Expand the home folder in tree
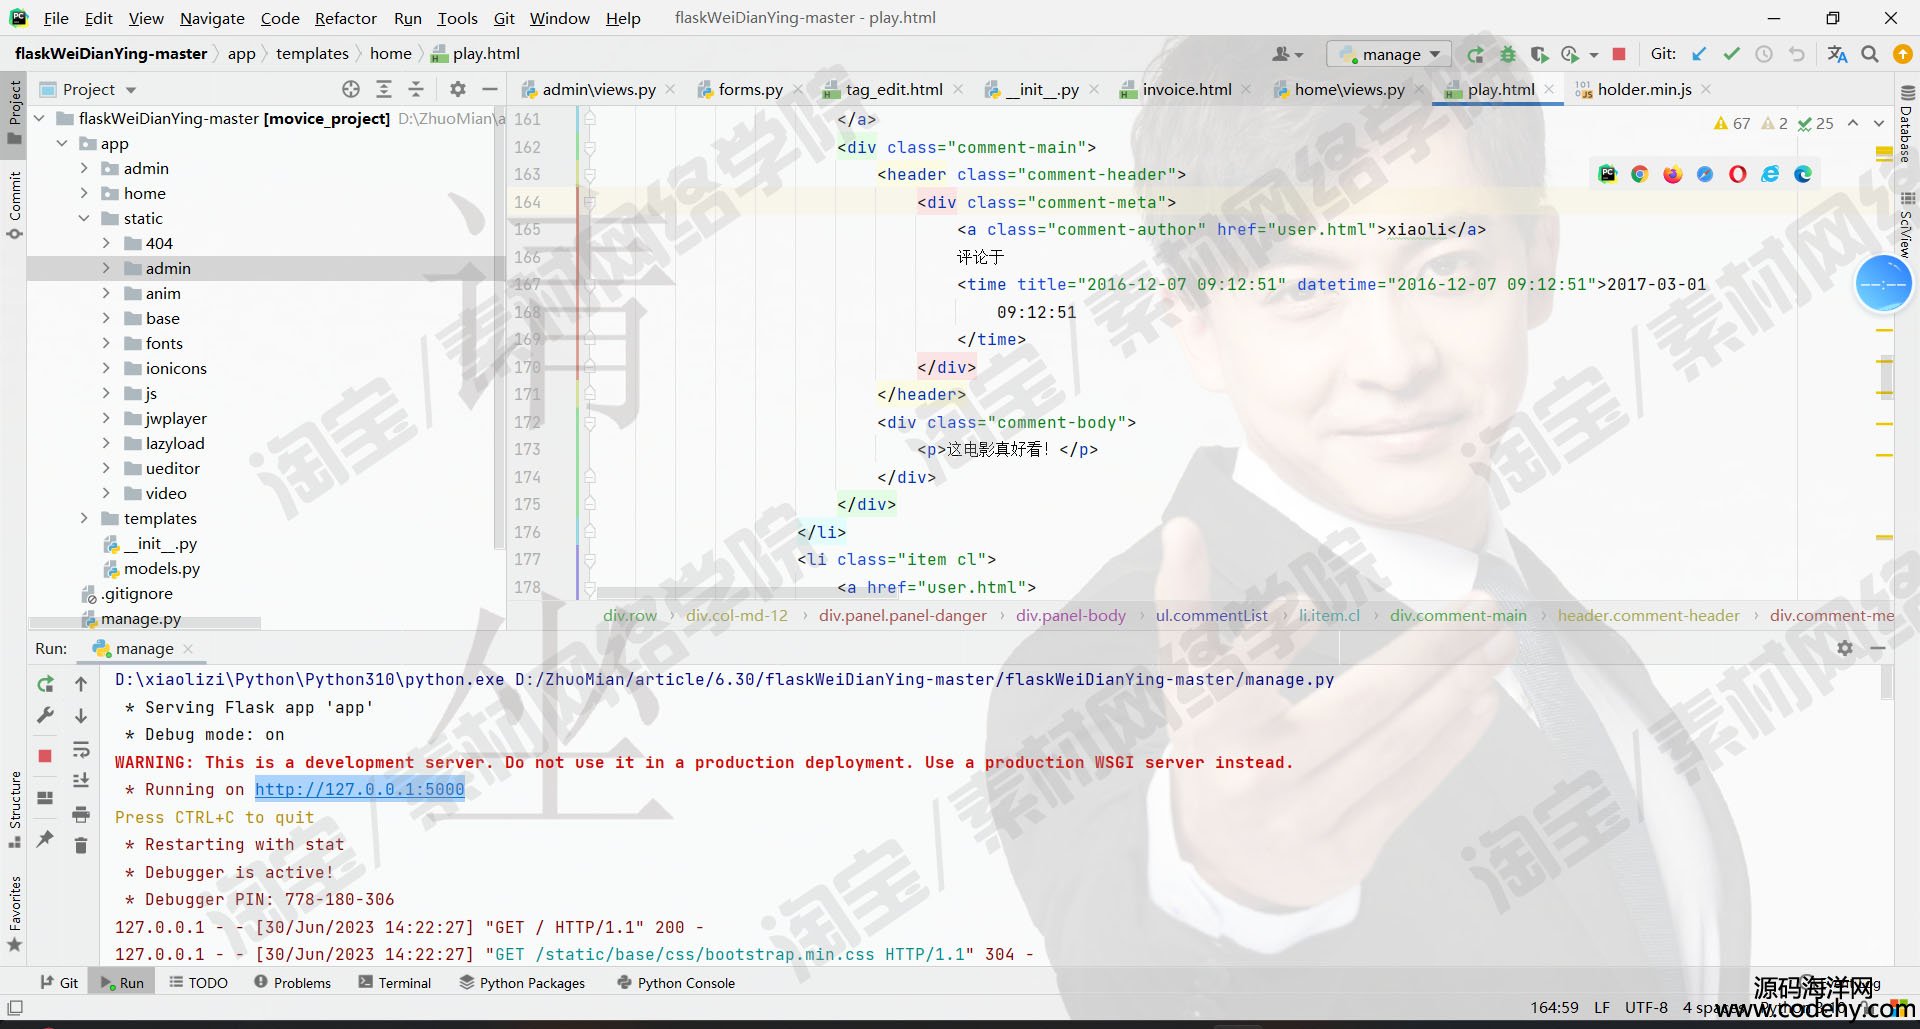1920x1029 pixels. [x=84, y=194]
